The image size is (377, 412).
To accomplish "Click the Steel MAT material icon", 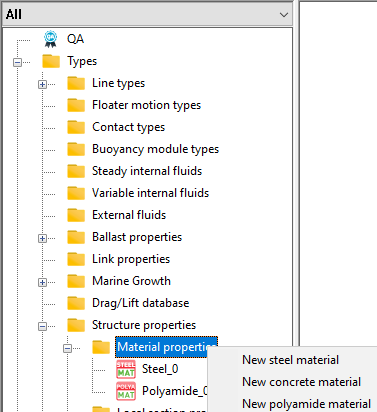I will [126, 369].
